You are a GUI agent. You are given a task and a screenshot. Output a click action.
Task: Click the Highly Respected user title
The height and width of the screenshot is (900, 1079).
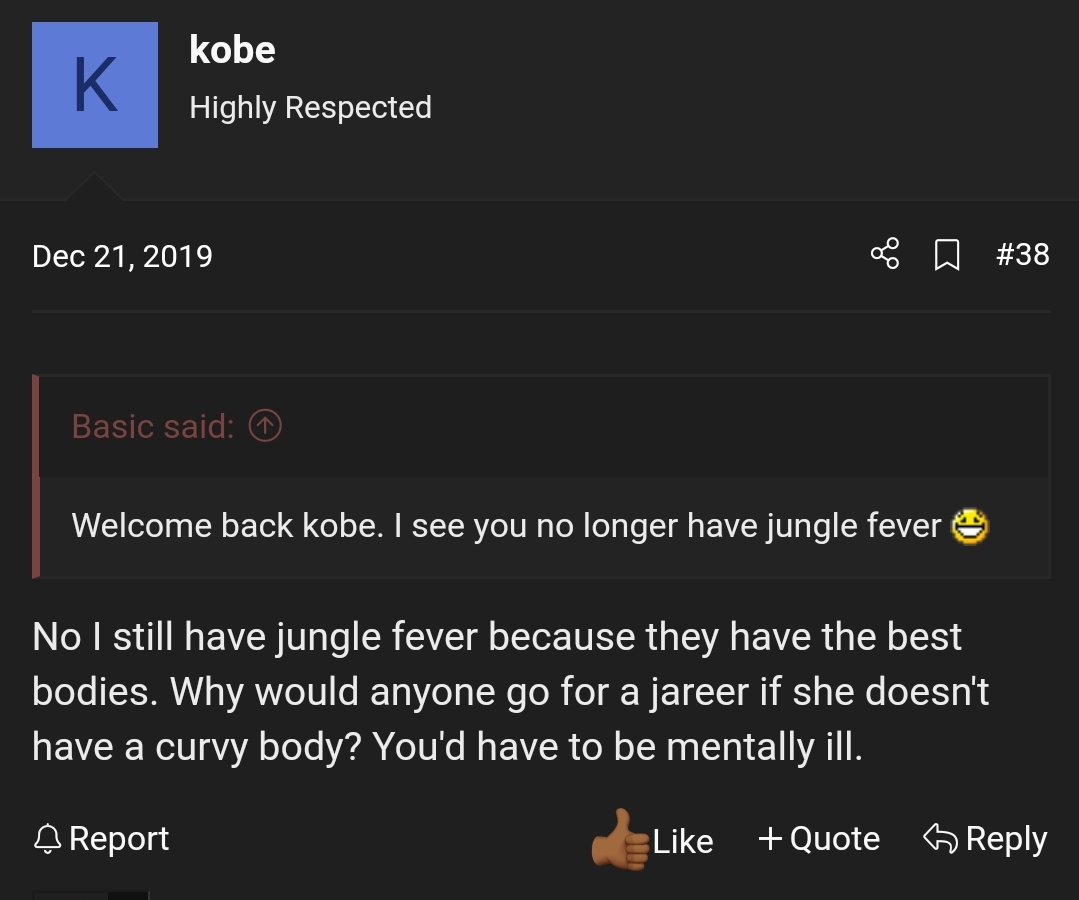pos(310,107)
